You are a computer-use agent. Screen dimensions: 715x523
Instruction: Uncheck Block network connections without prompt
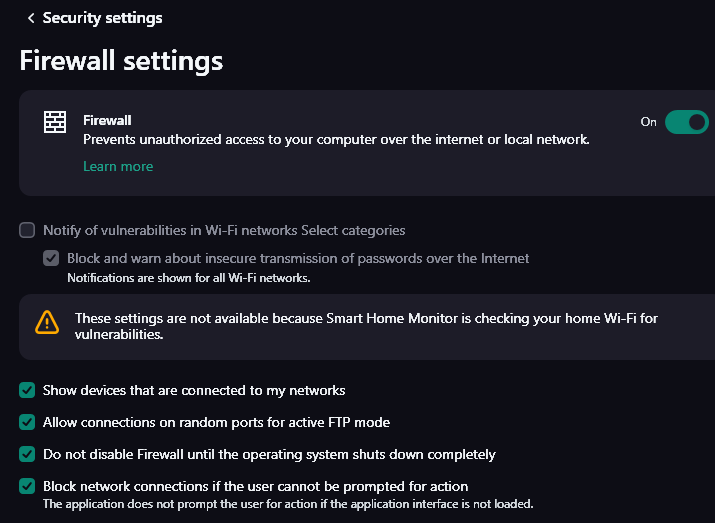point(27,486)
